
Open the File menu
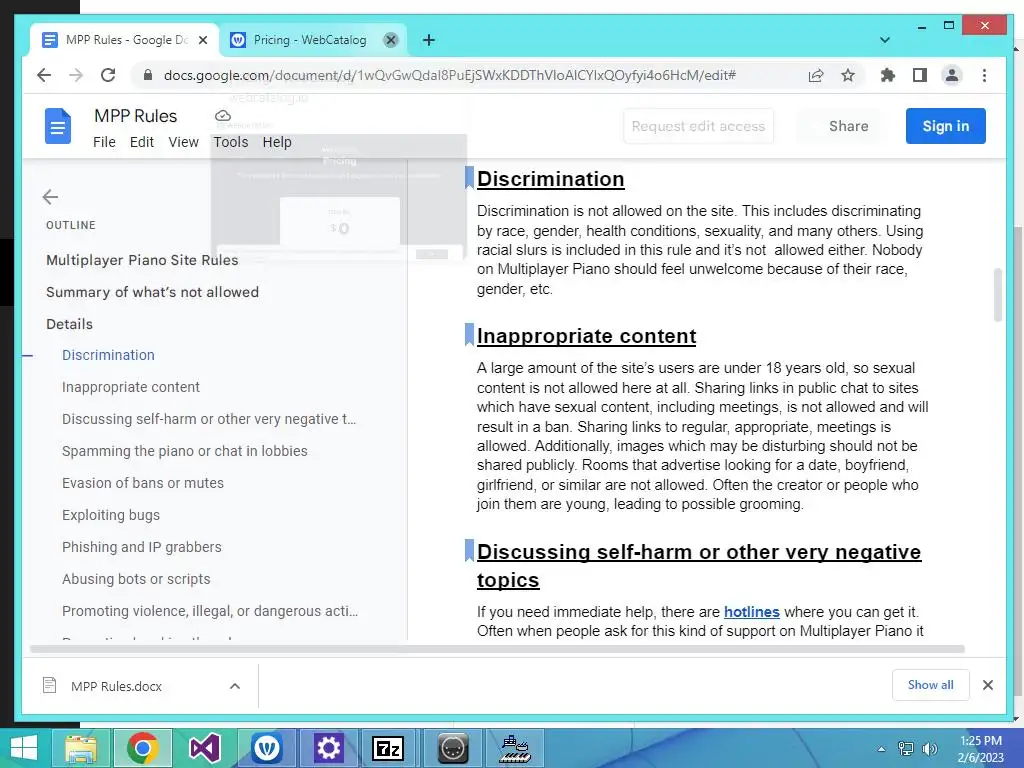[104, 142]
